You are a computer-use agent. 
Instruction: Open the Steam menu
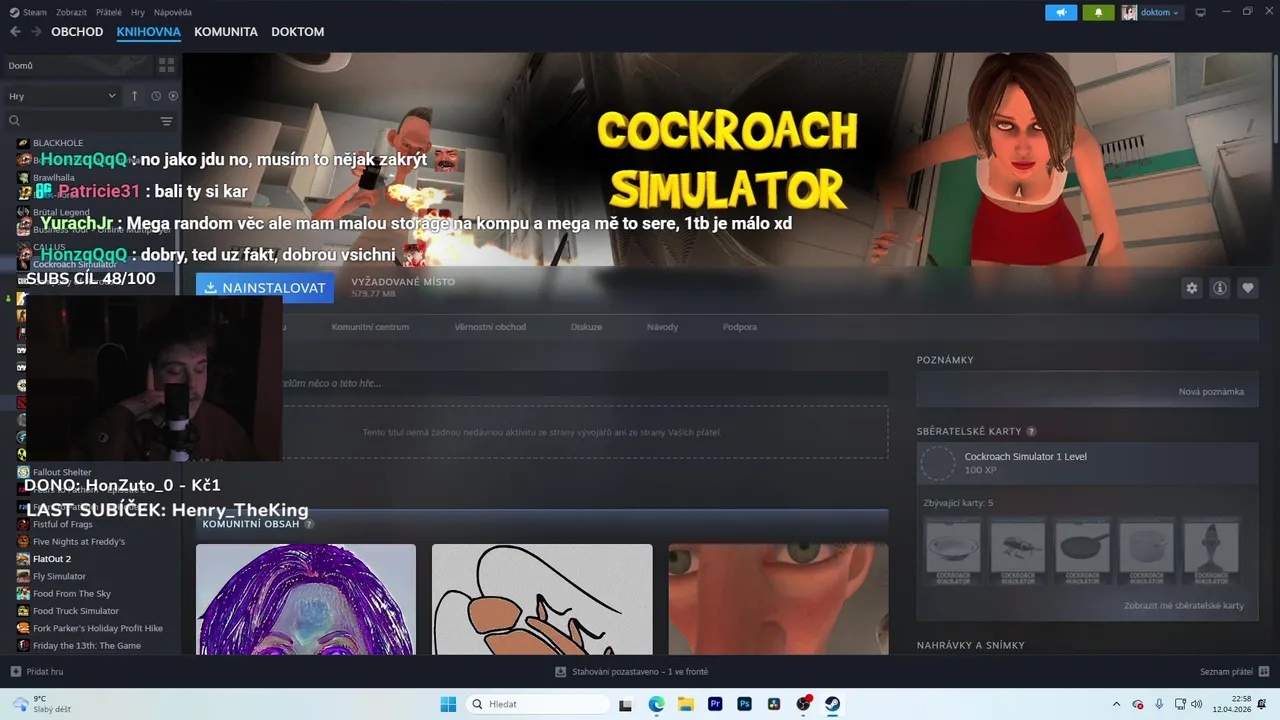(x=28, y=12)
